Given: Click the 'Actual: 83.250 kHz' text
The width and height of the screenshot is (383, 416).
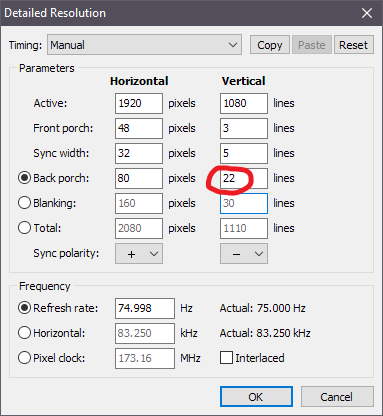Looking at the screenshot, I should click(265, 333).
